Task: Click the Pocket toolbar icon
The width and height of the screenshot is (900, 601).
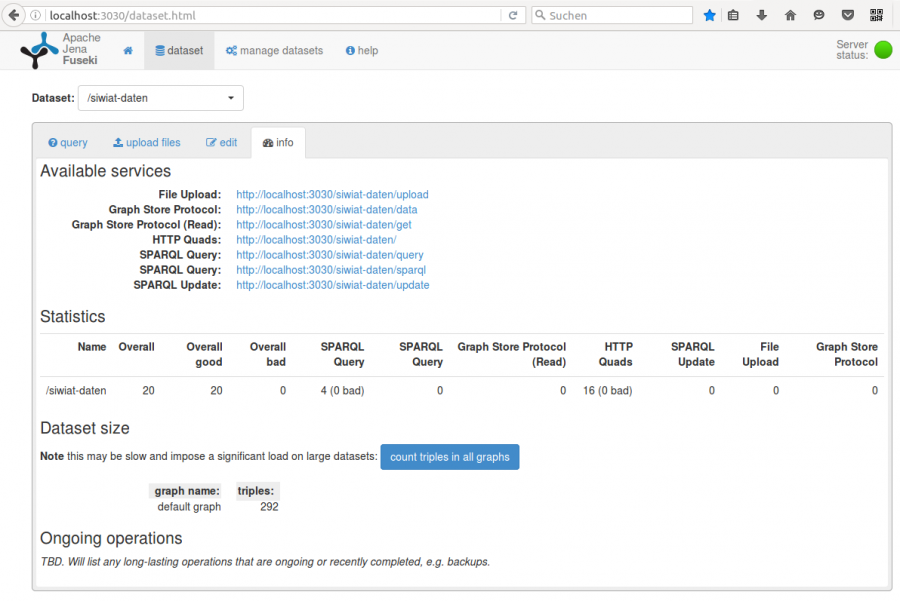Action: pyautogui.click(x=848, y=15)
